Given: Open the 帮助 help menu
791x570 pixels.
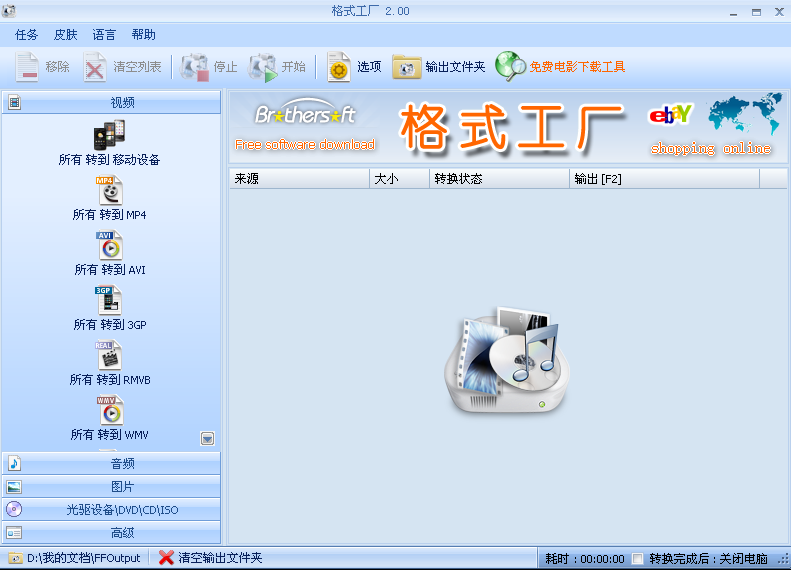Looking at the screenshot, I should [143, 35].
